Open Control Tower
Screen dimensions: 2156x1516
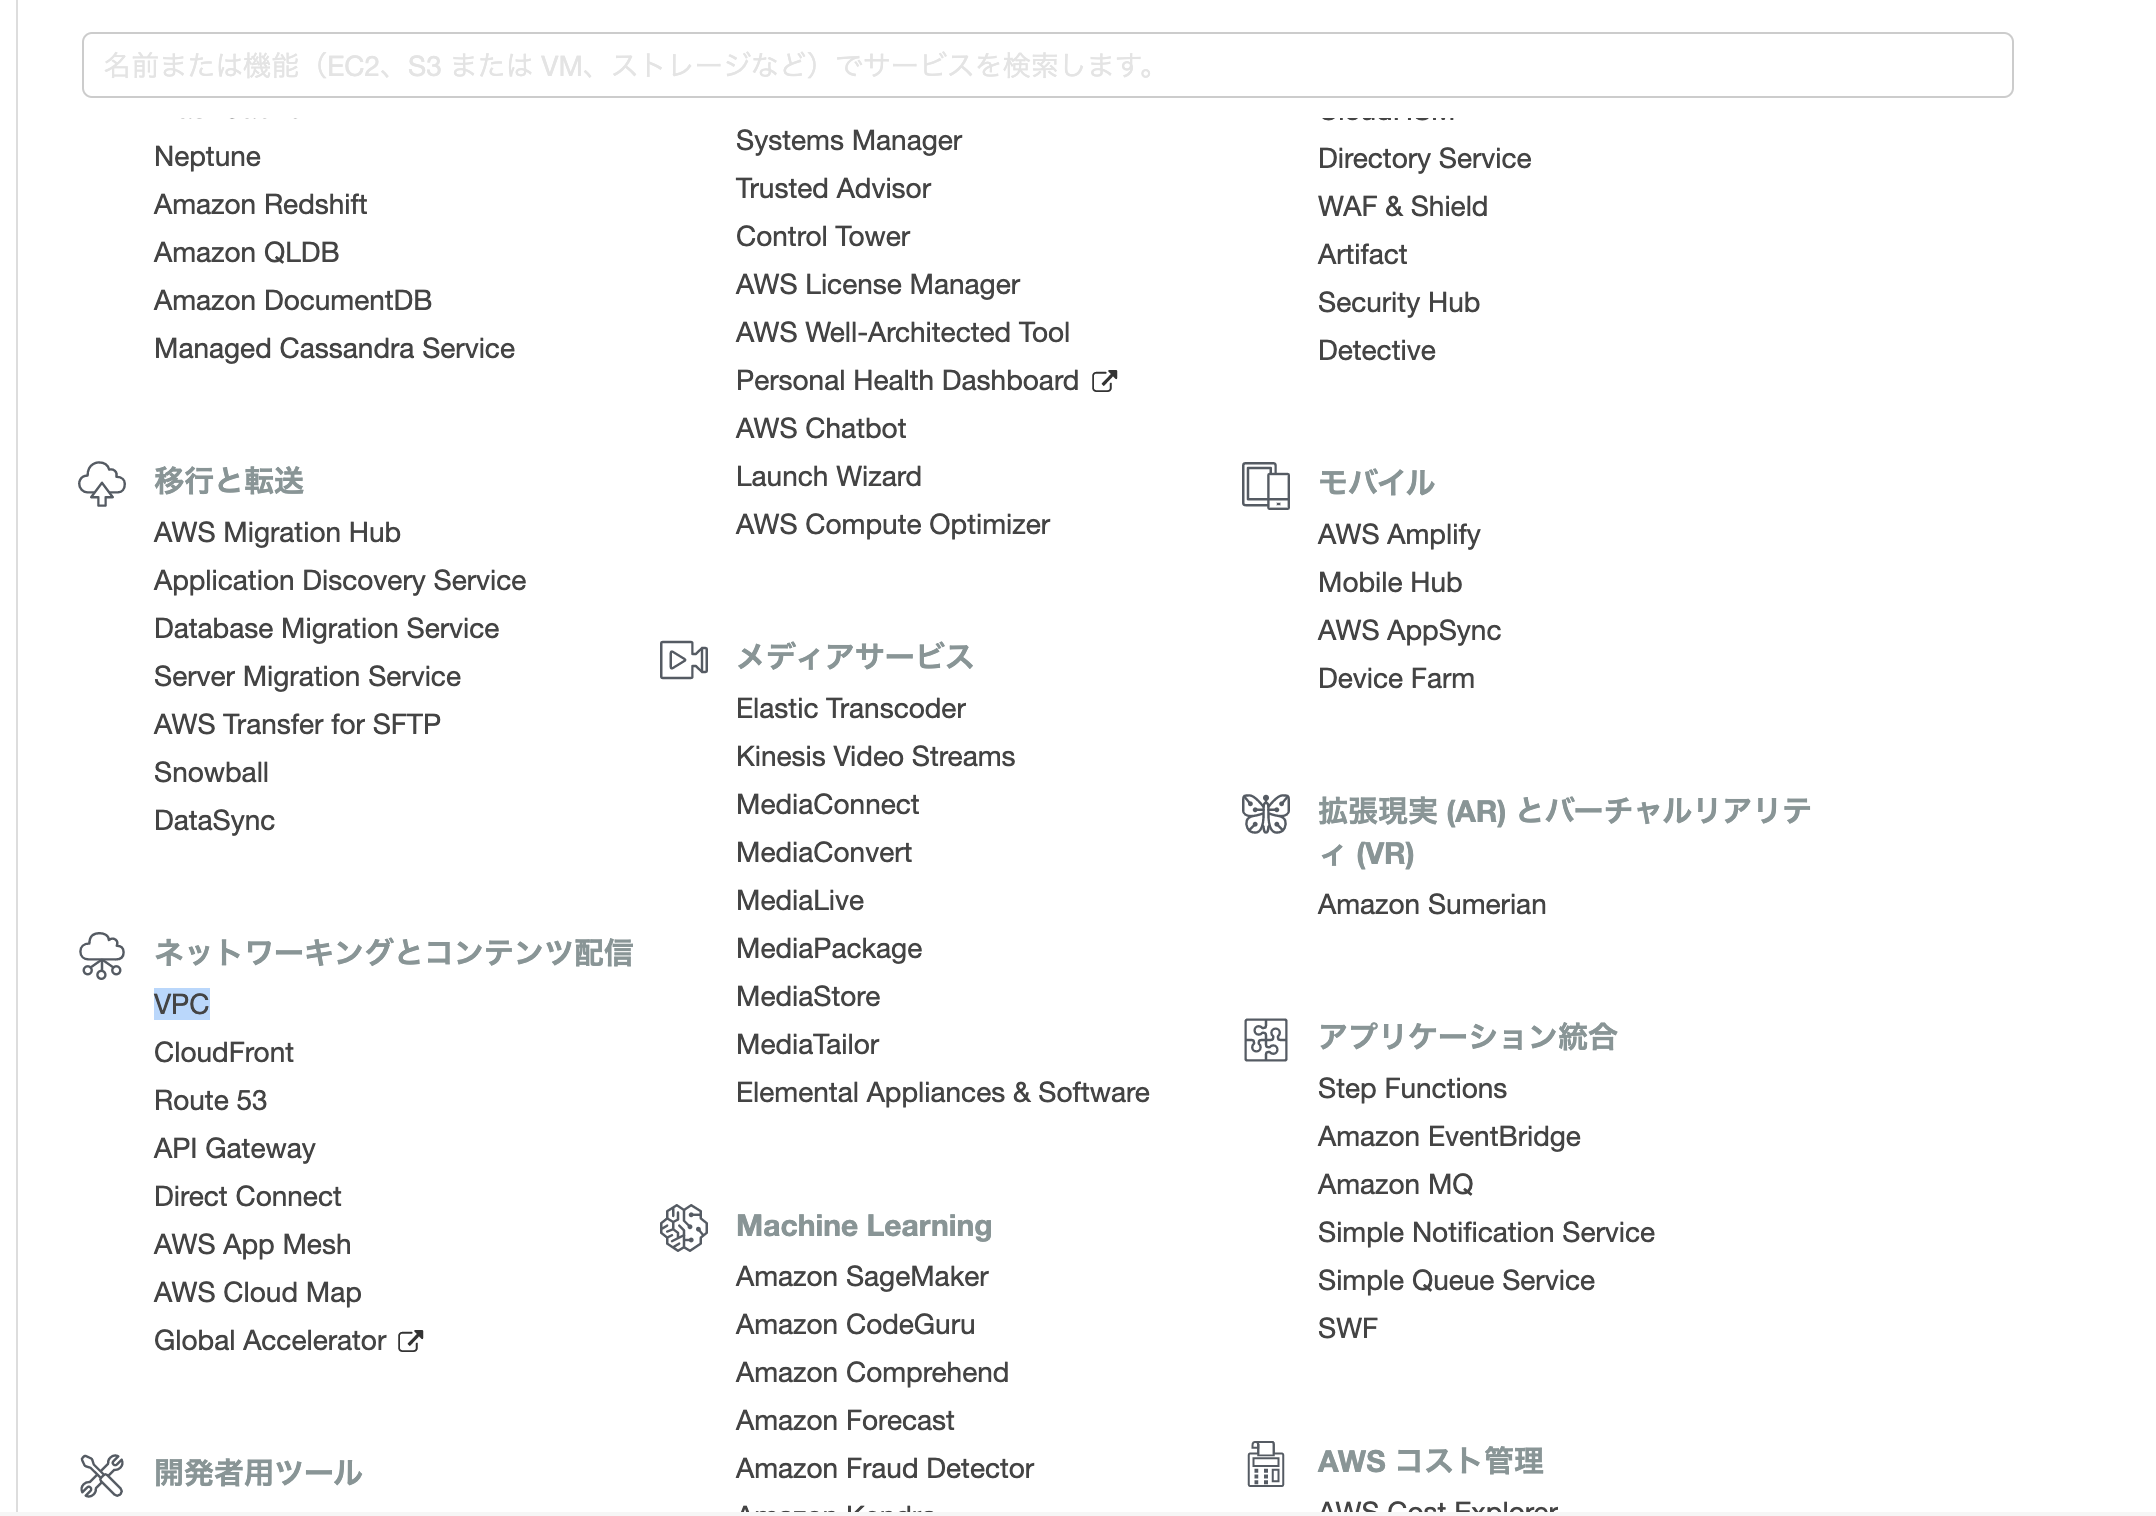click(x=823, y=236)
